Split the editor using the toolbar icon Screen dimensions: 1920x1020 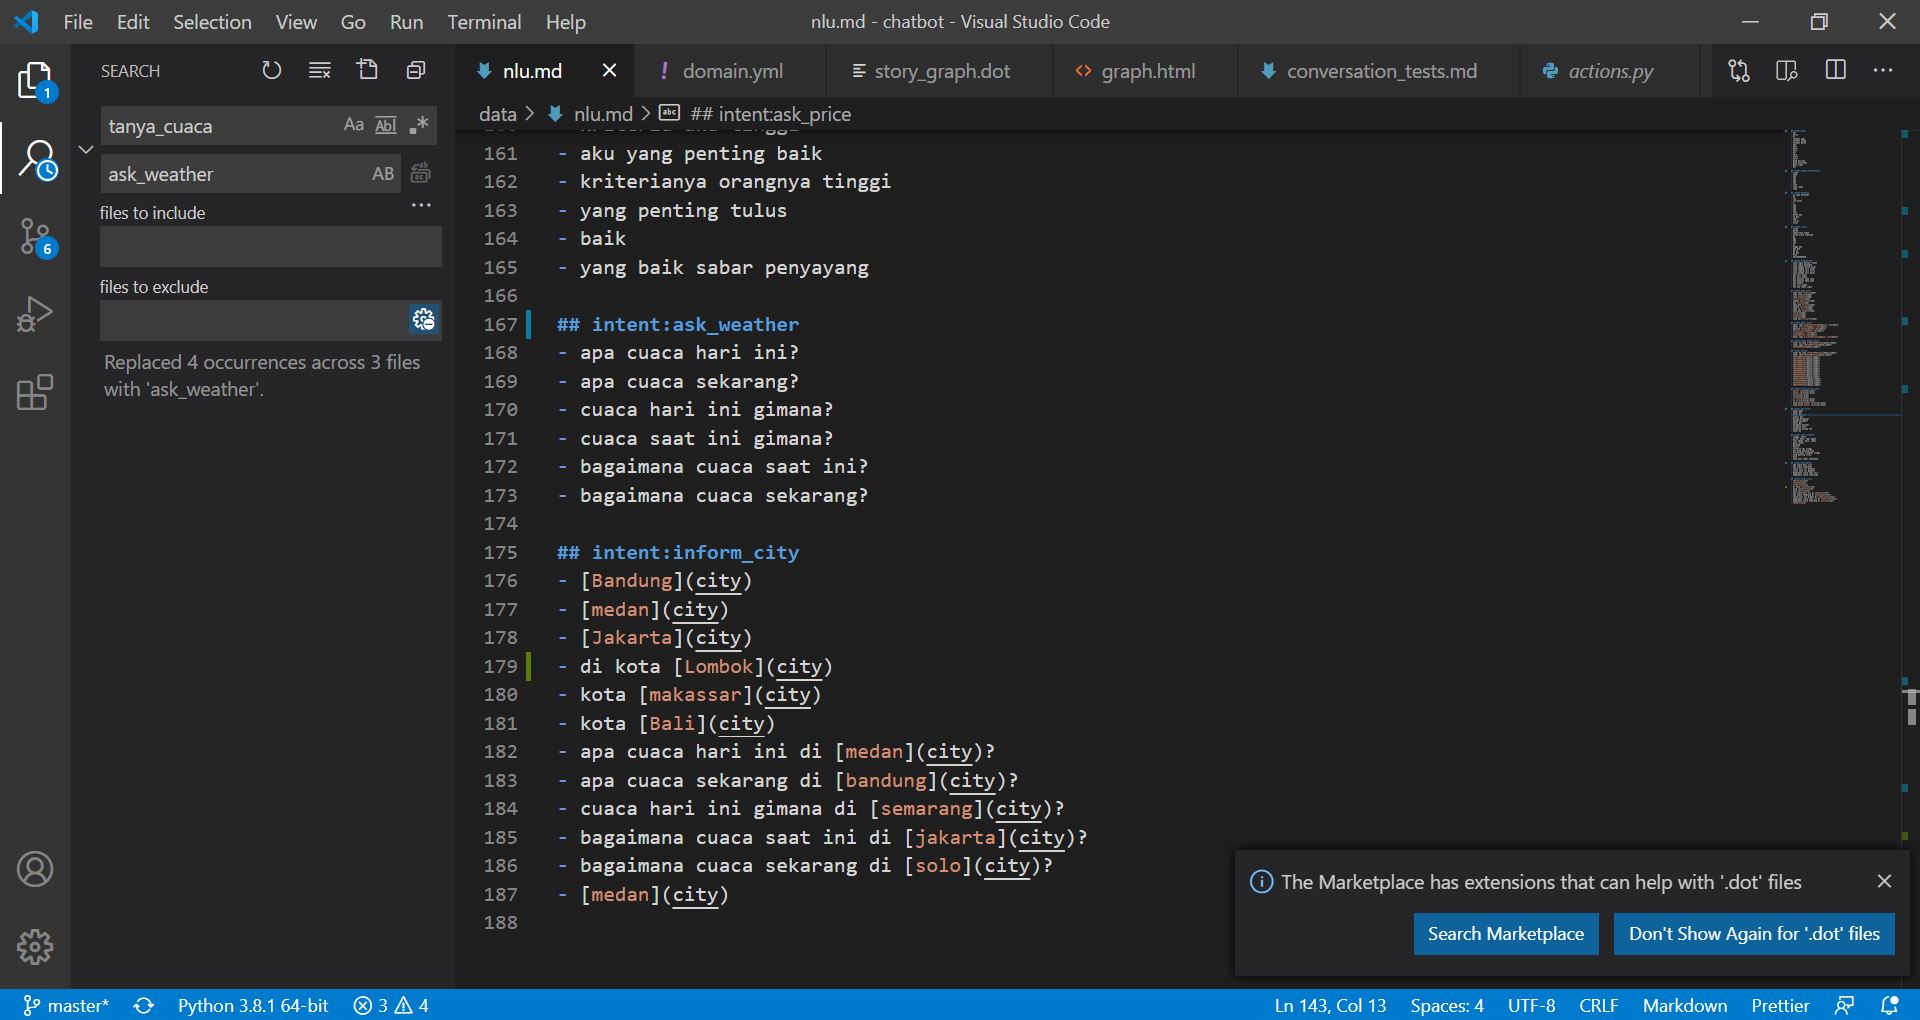point(1837,70)
